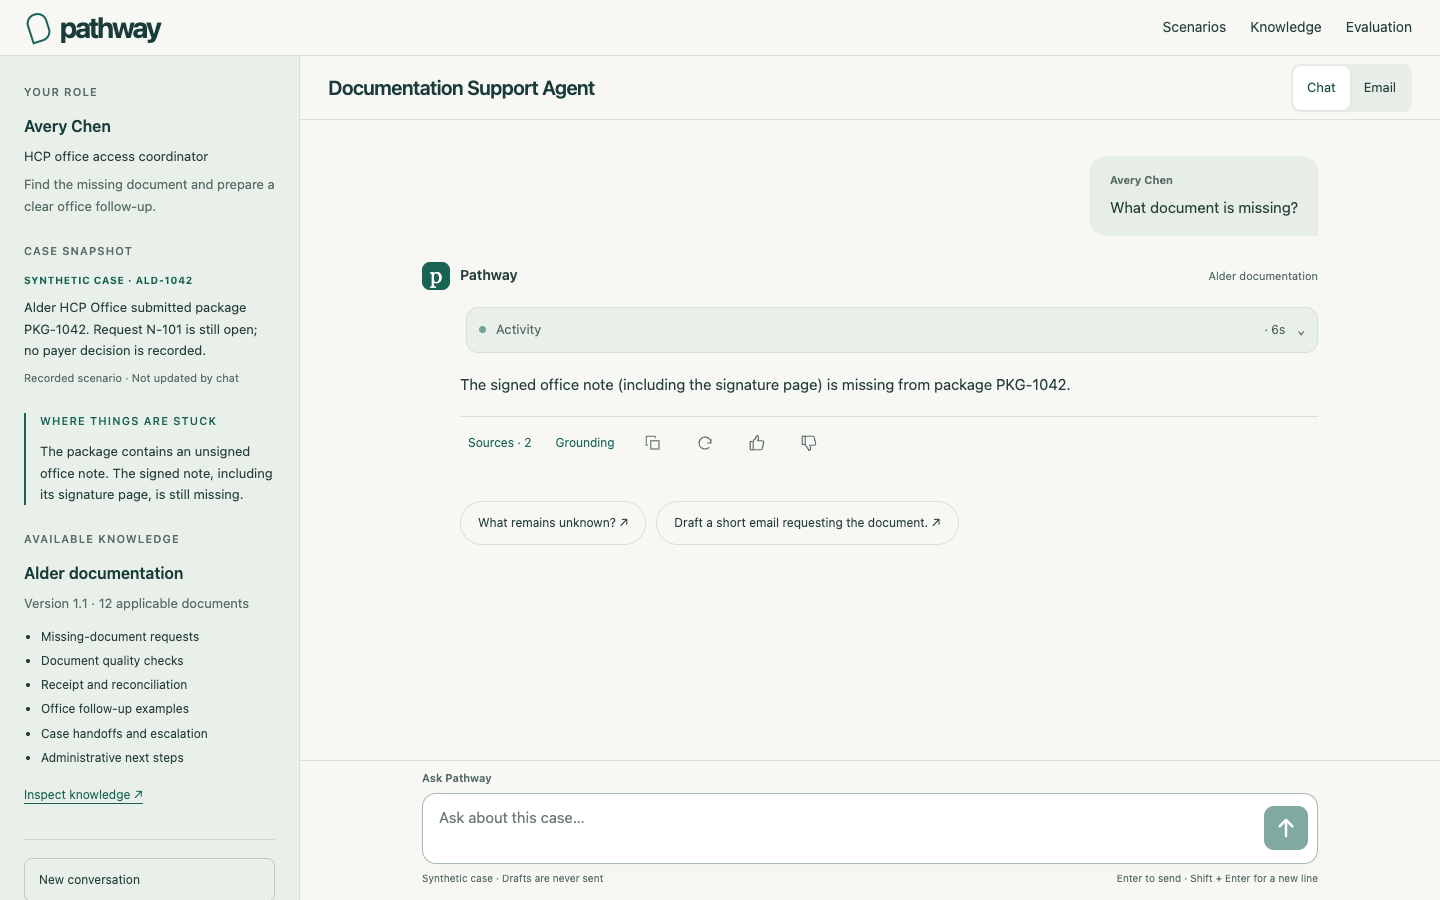Copy the Pathway response

click(x=653, y=443)
